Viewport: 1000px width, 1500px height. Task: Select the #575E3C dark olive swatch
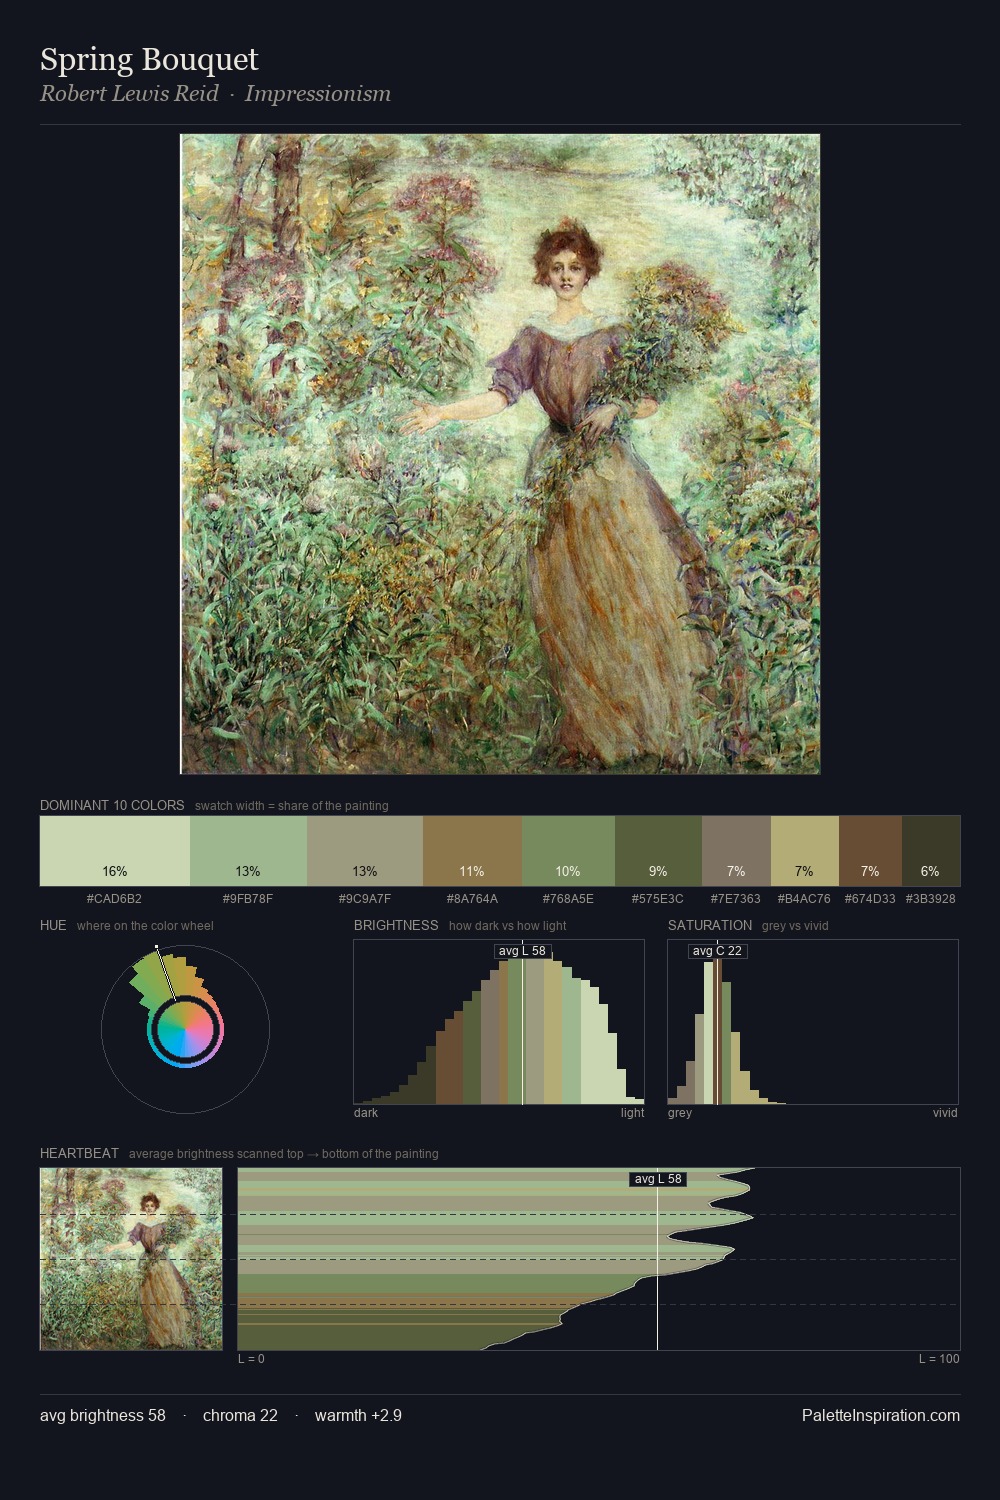click(658, 851)
